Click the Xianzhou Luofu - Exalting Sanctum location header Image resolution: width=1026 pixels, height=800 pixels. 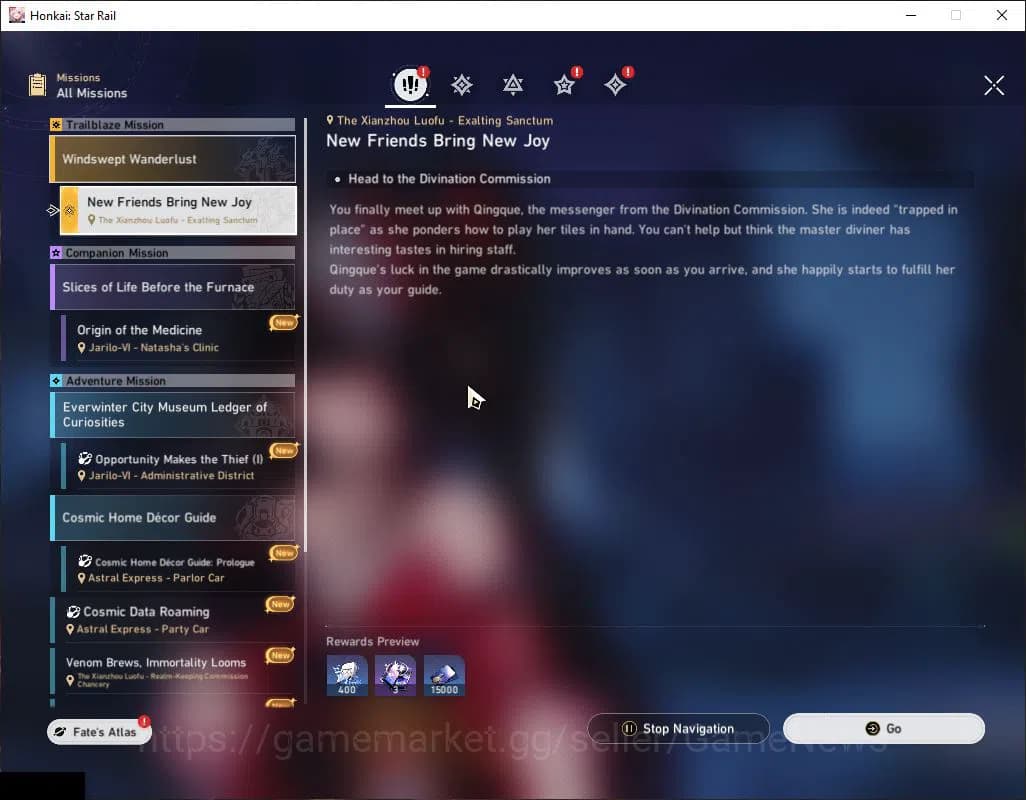445,120
